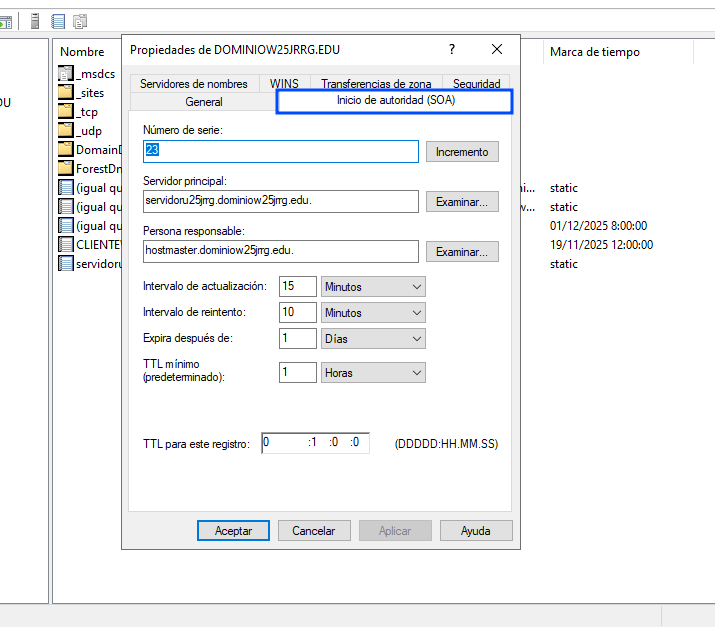Select the ForestDn folder icon
The width and height of the screenshot is (715, 627).
[66, 168]
